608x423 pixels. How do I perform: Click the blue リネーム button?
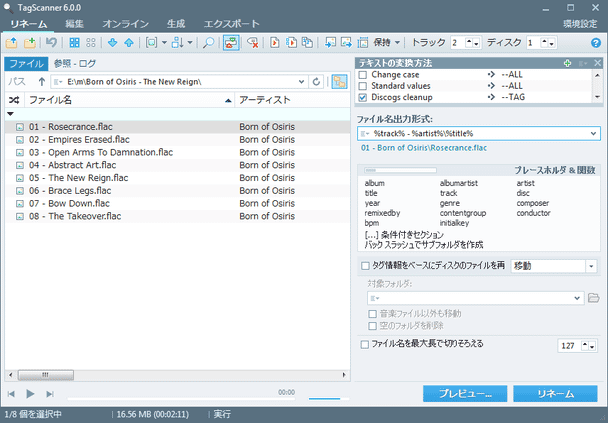tap(555, 394)
